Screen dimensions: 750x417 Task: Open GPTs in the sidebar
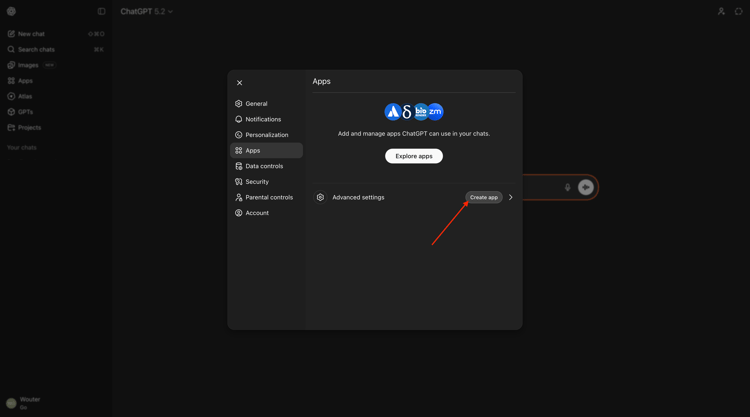click(56, 112)
